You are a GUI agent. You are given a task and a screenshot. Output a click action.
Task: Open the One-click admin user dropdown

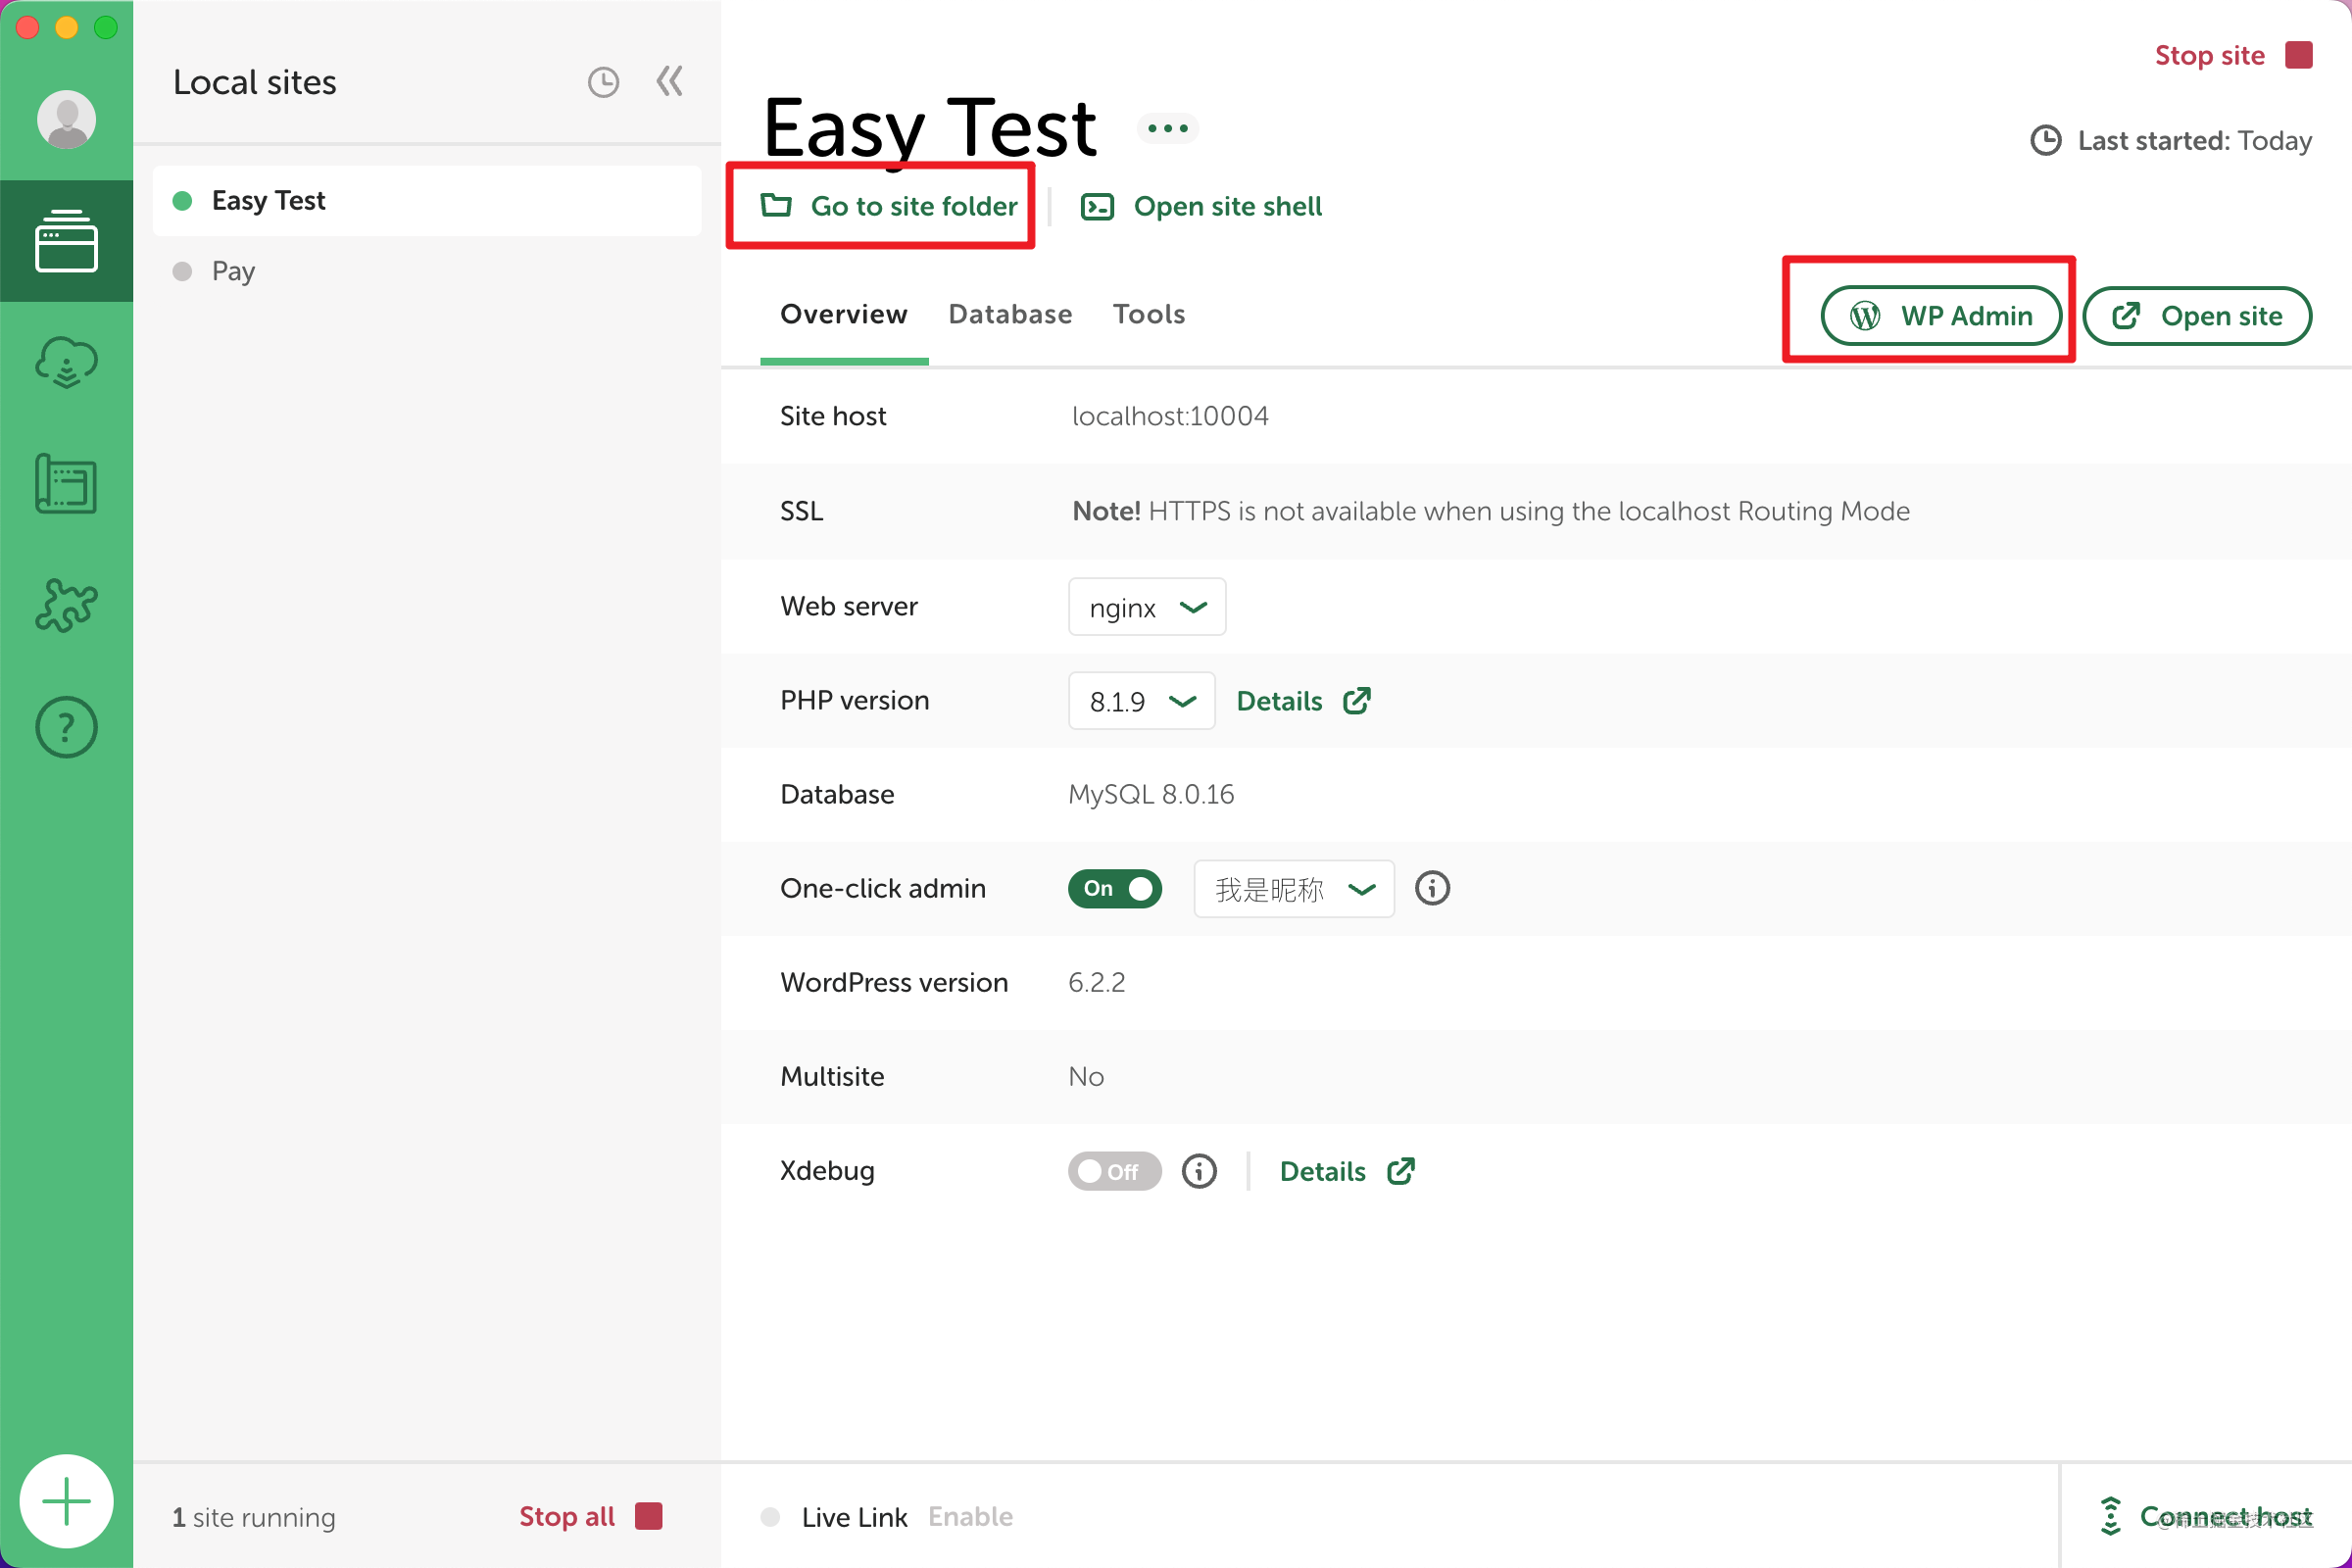point(1293,889)
